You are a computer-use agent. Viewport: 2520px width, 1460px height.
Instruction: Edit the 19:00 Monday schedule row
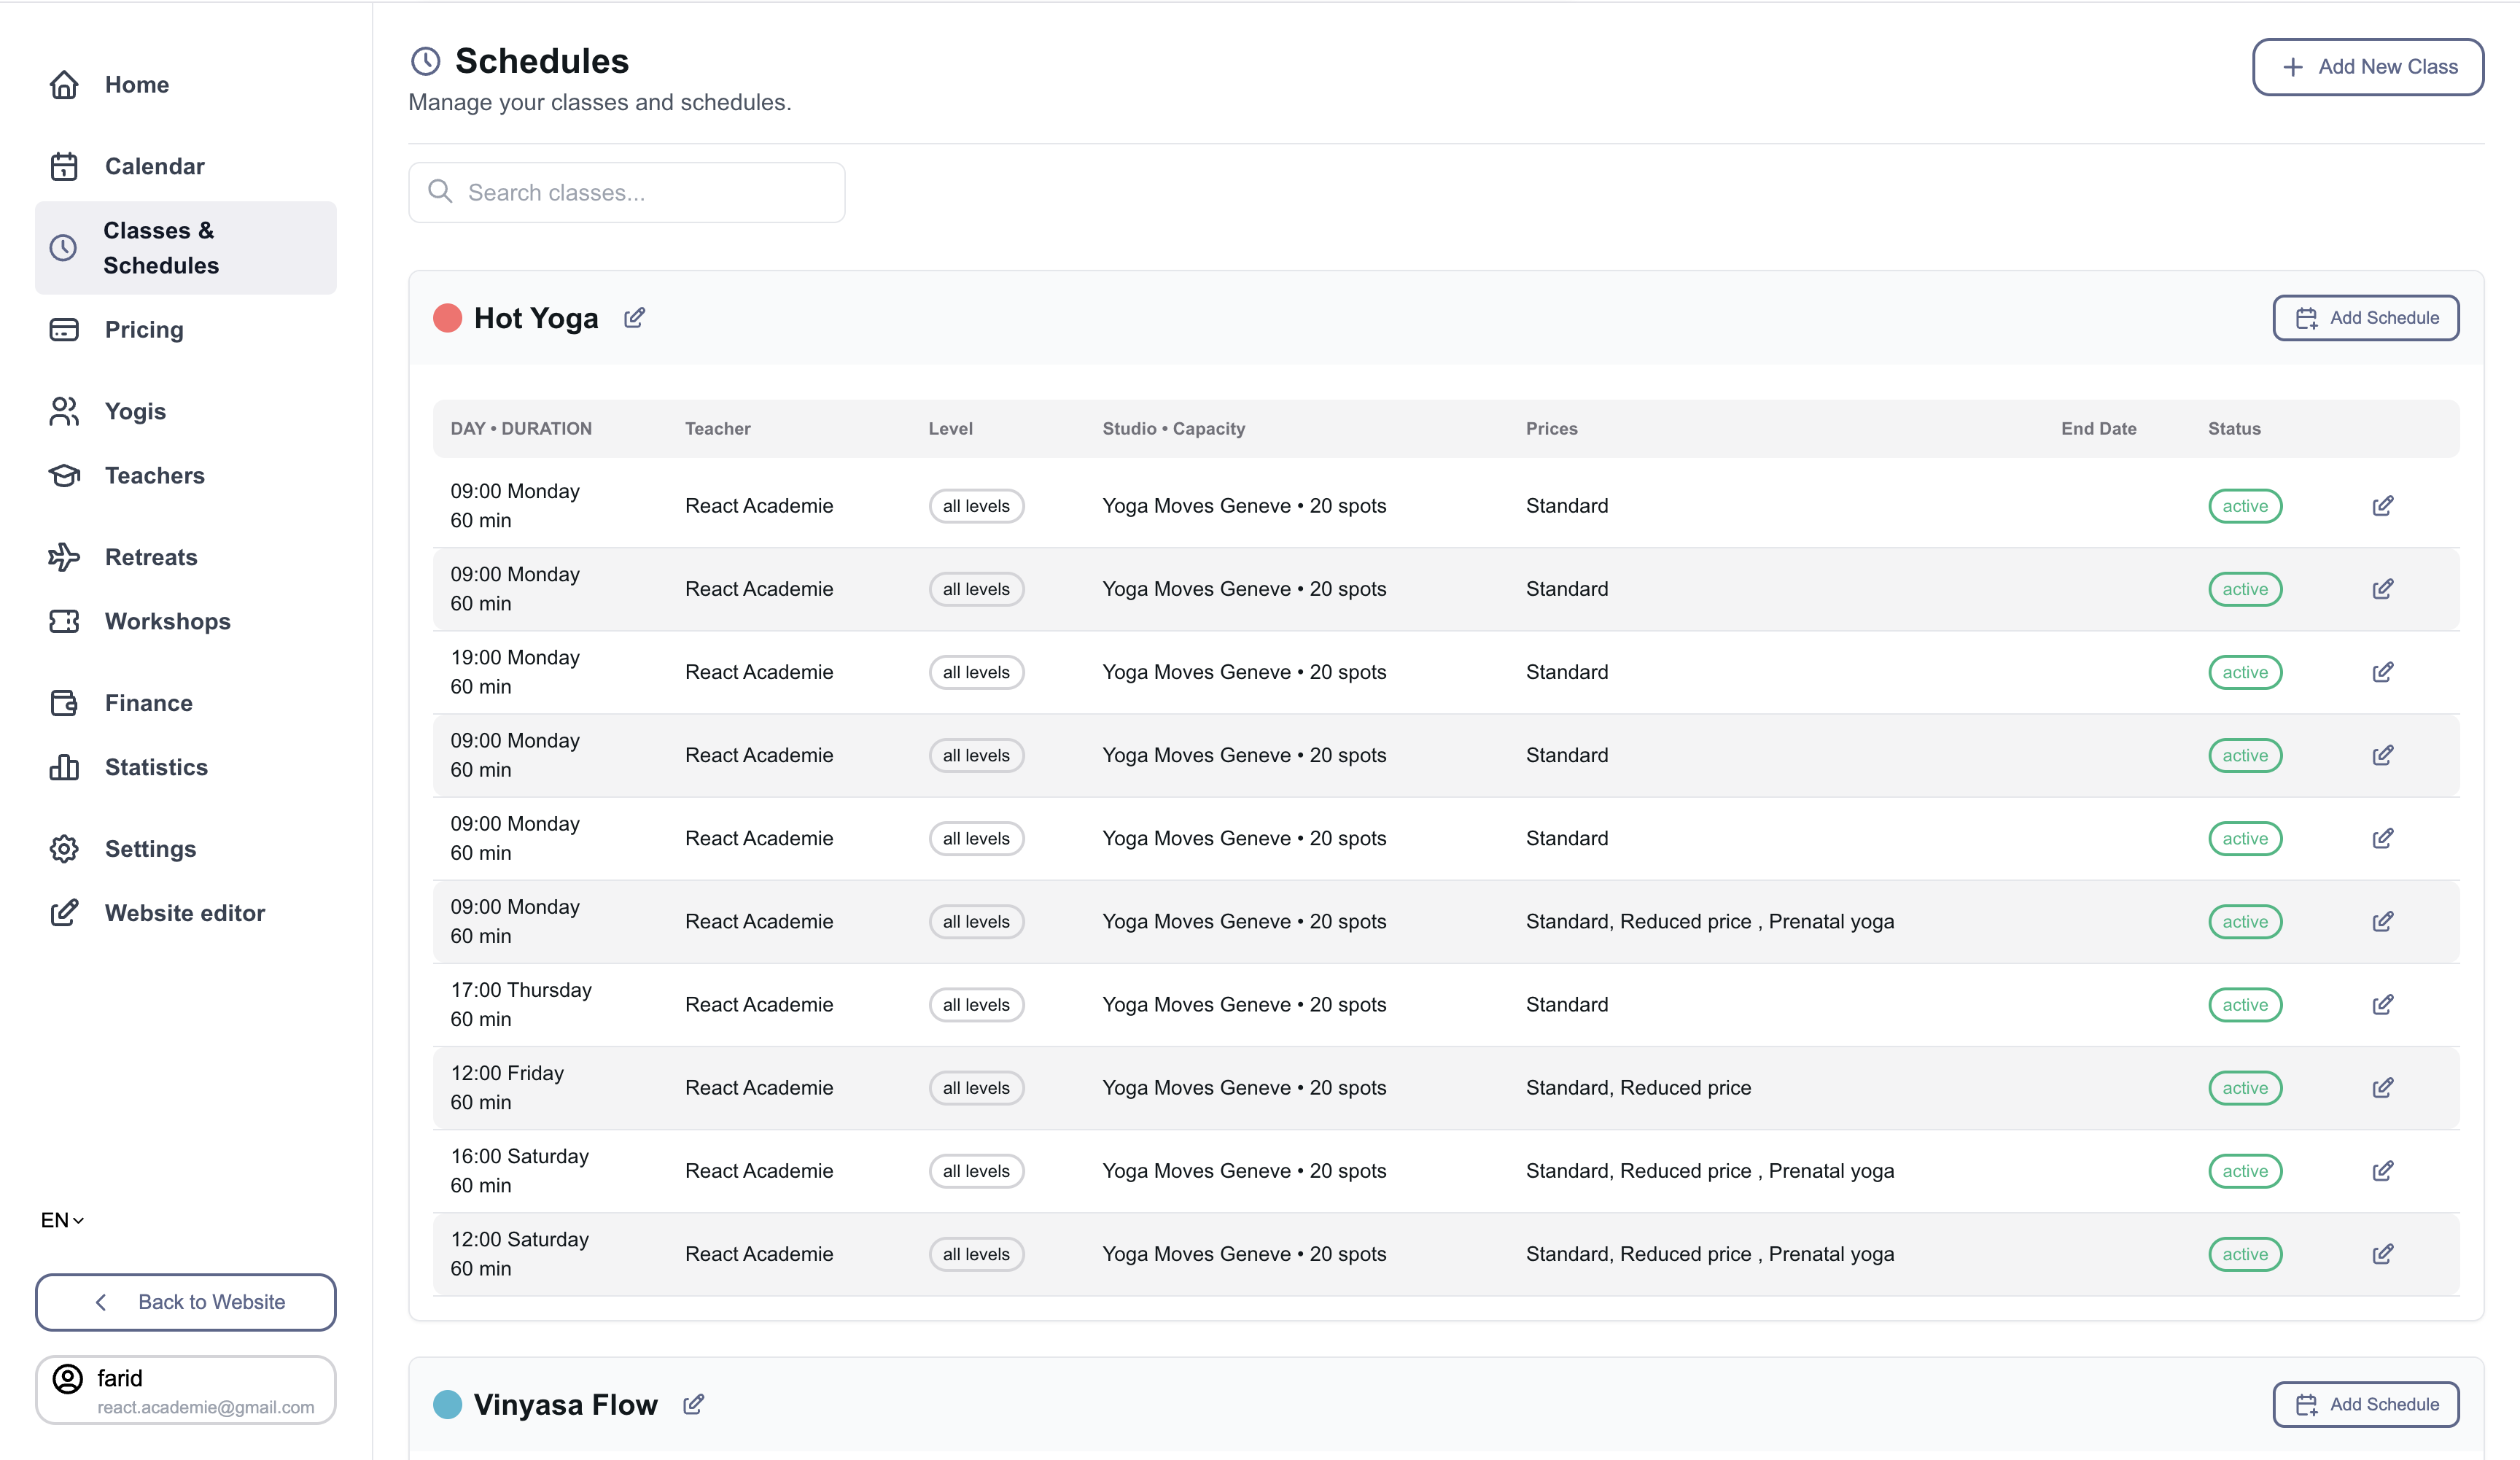2382,672
